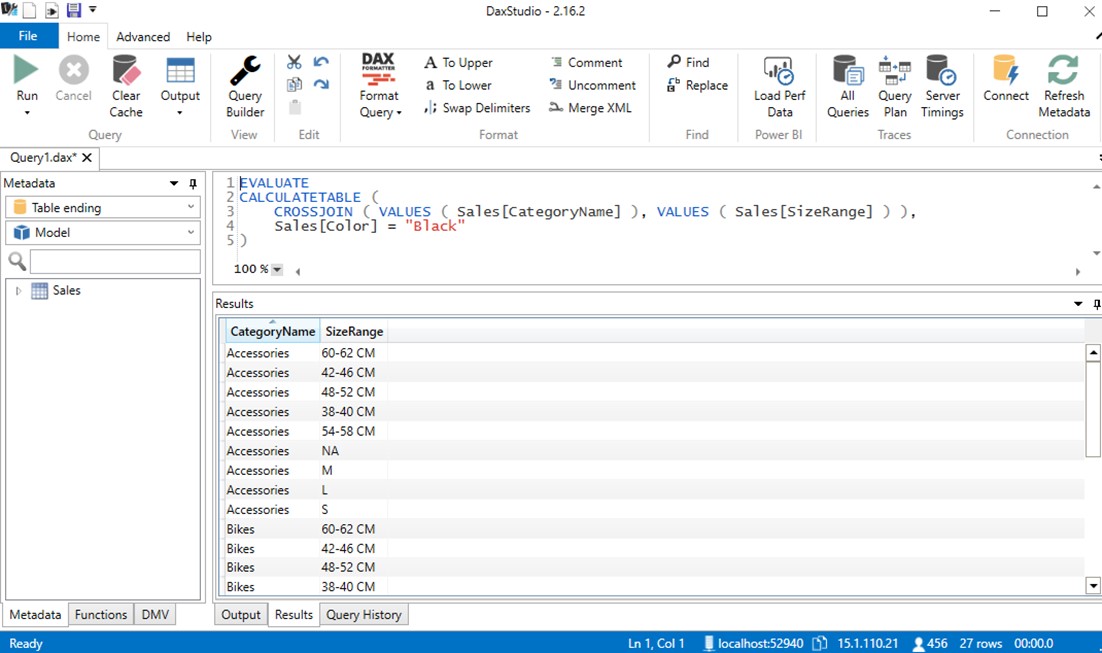Open the Help ribbon tab
The width and height of the screenshot is (1102, 653).
point(199,37)
